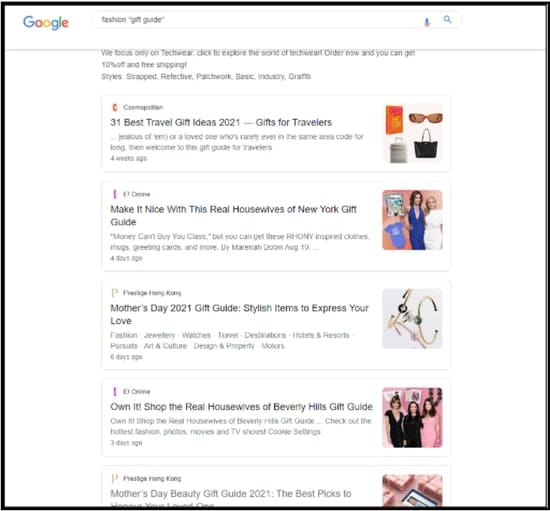Click snippet mentioning "Cookie Settings"
Screen dimensions: 550x511
[241, 426]
